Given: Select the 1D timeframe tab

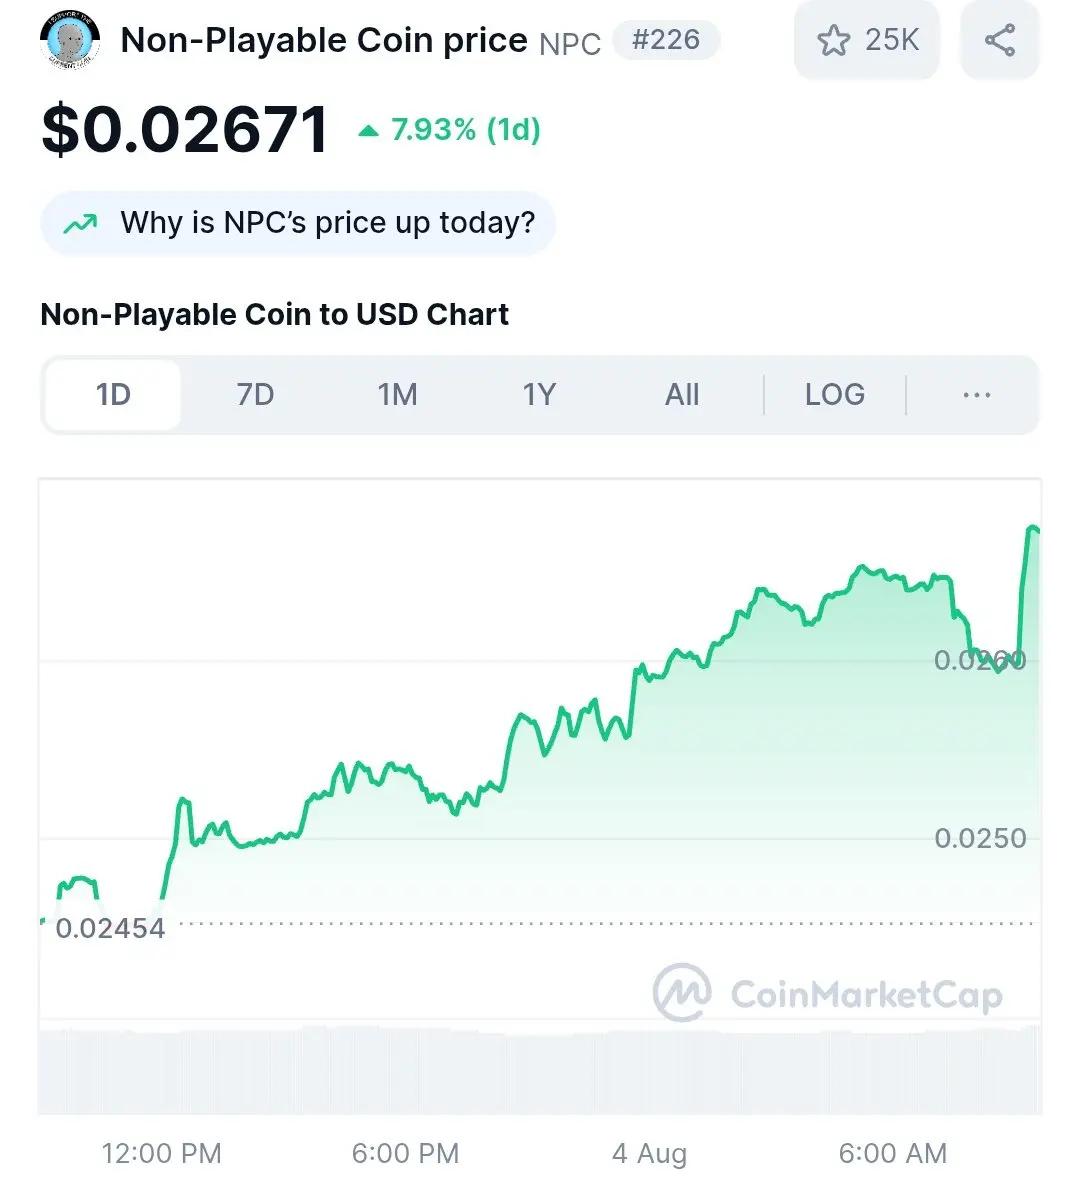Looking at the screenshot, I should tap(113, 395).
